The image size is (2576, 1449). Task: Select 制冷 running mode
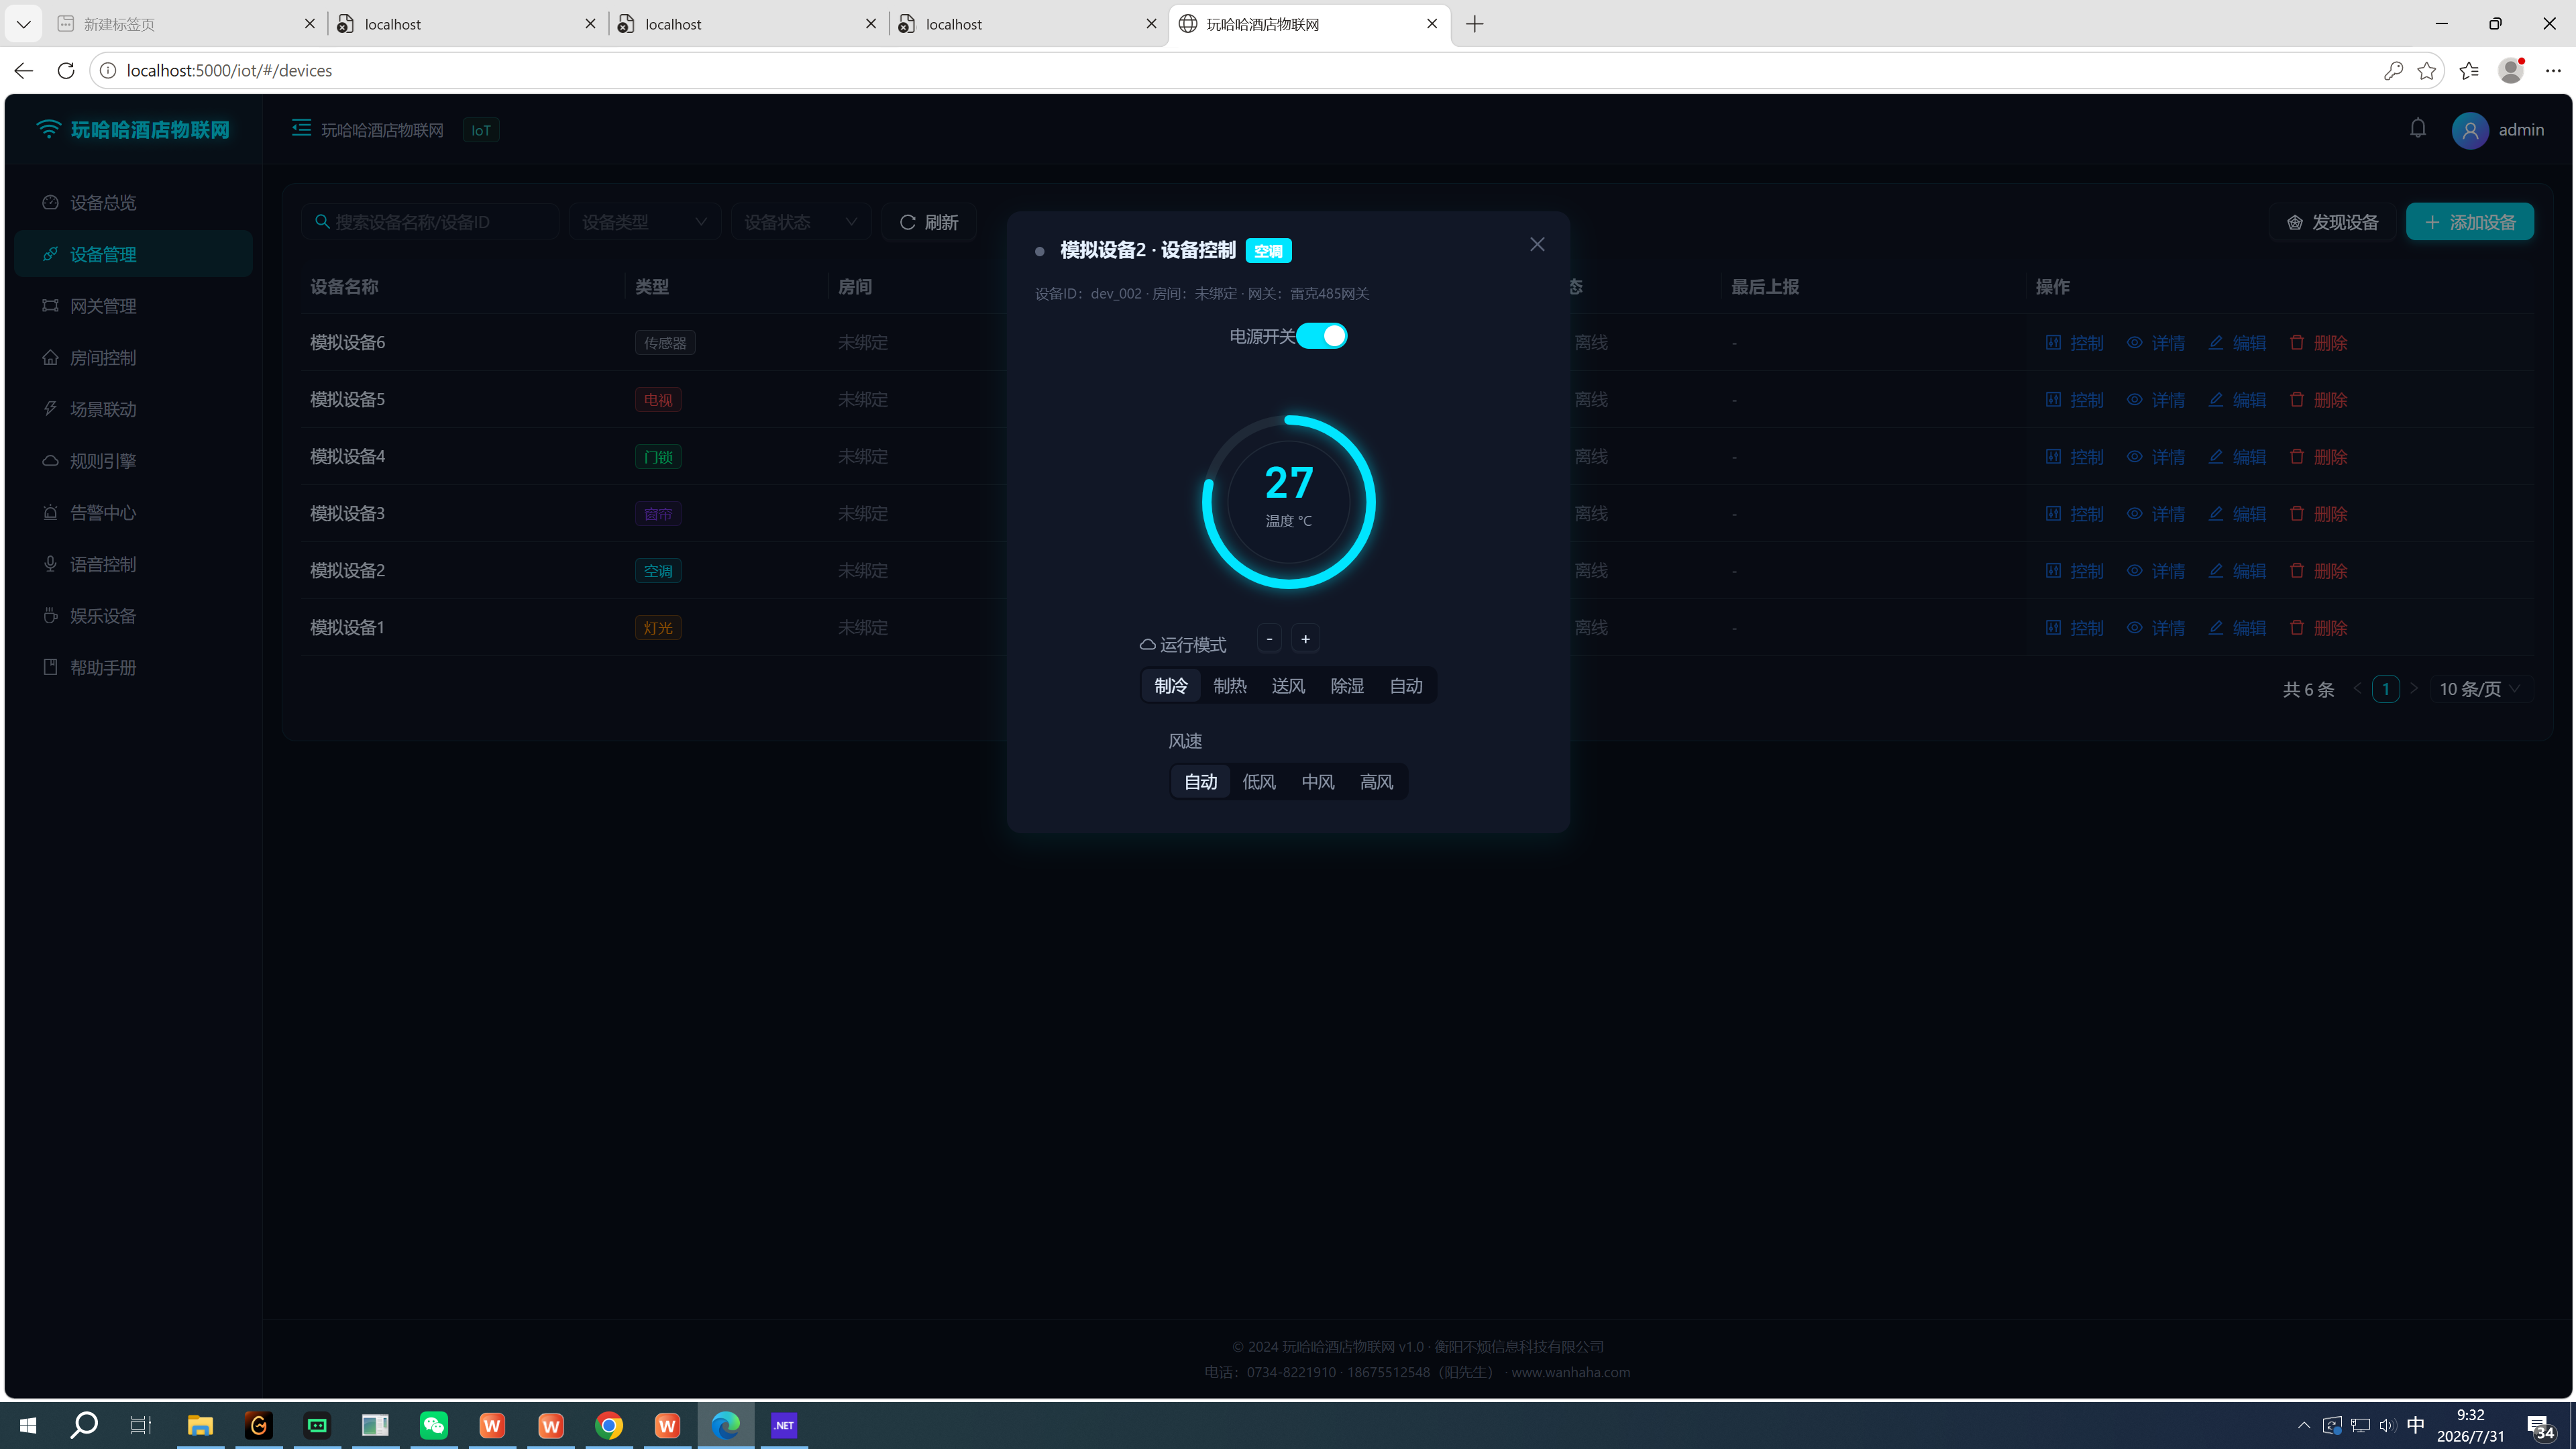tap(1171, 686)
